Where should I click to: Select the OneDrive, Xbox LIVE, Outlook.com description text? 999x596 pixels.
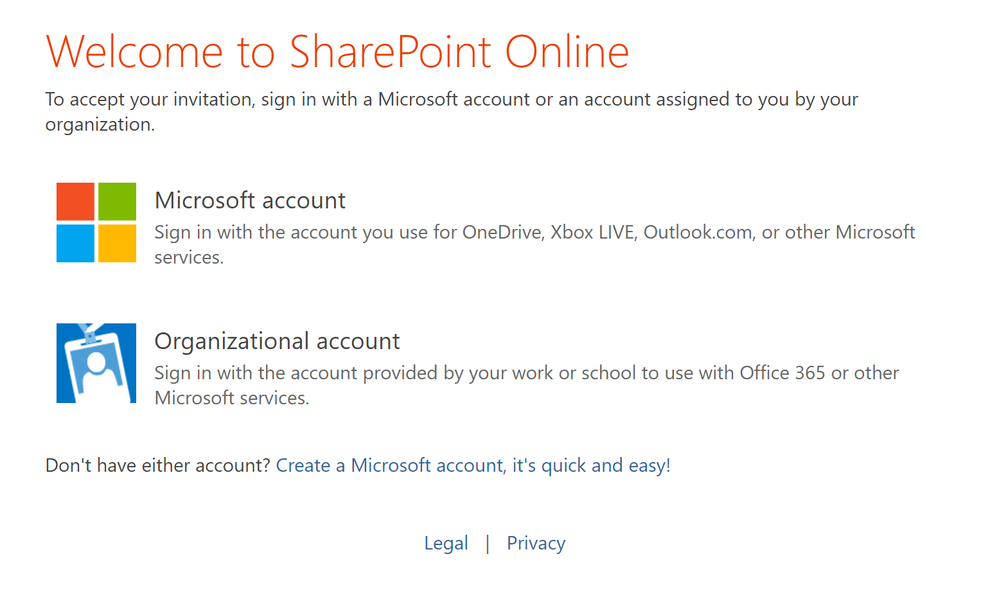coord(535,244)
